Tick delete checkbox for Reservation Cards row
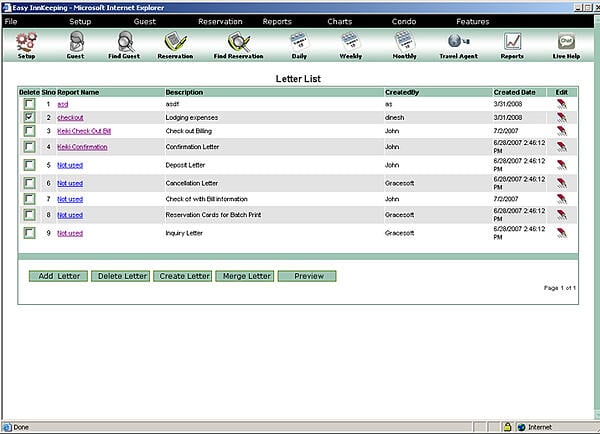 pos(29,215)
